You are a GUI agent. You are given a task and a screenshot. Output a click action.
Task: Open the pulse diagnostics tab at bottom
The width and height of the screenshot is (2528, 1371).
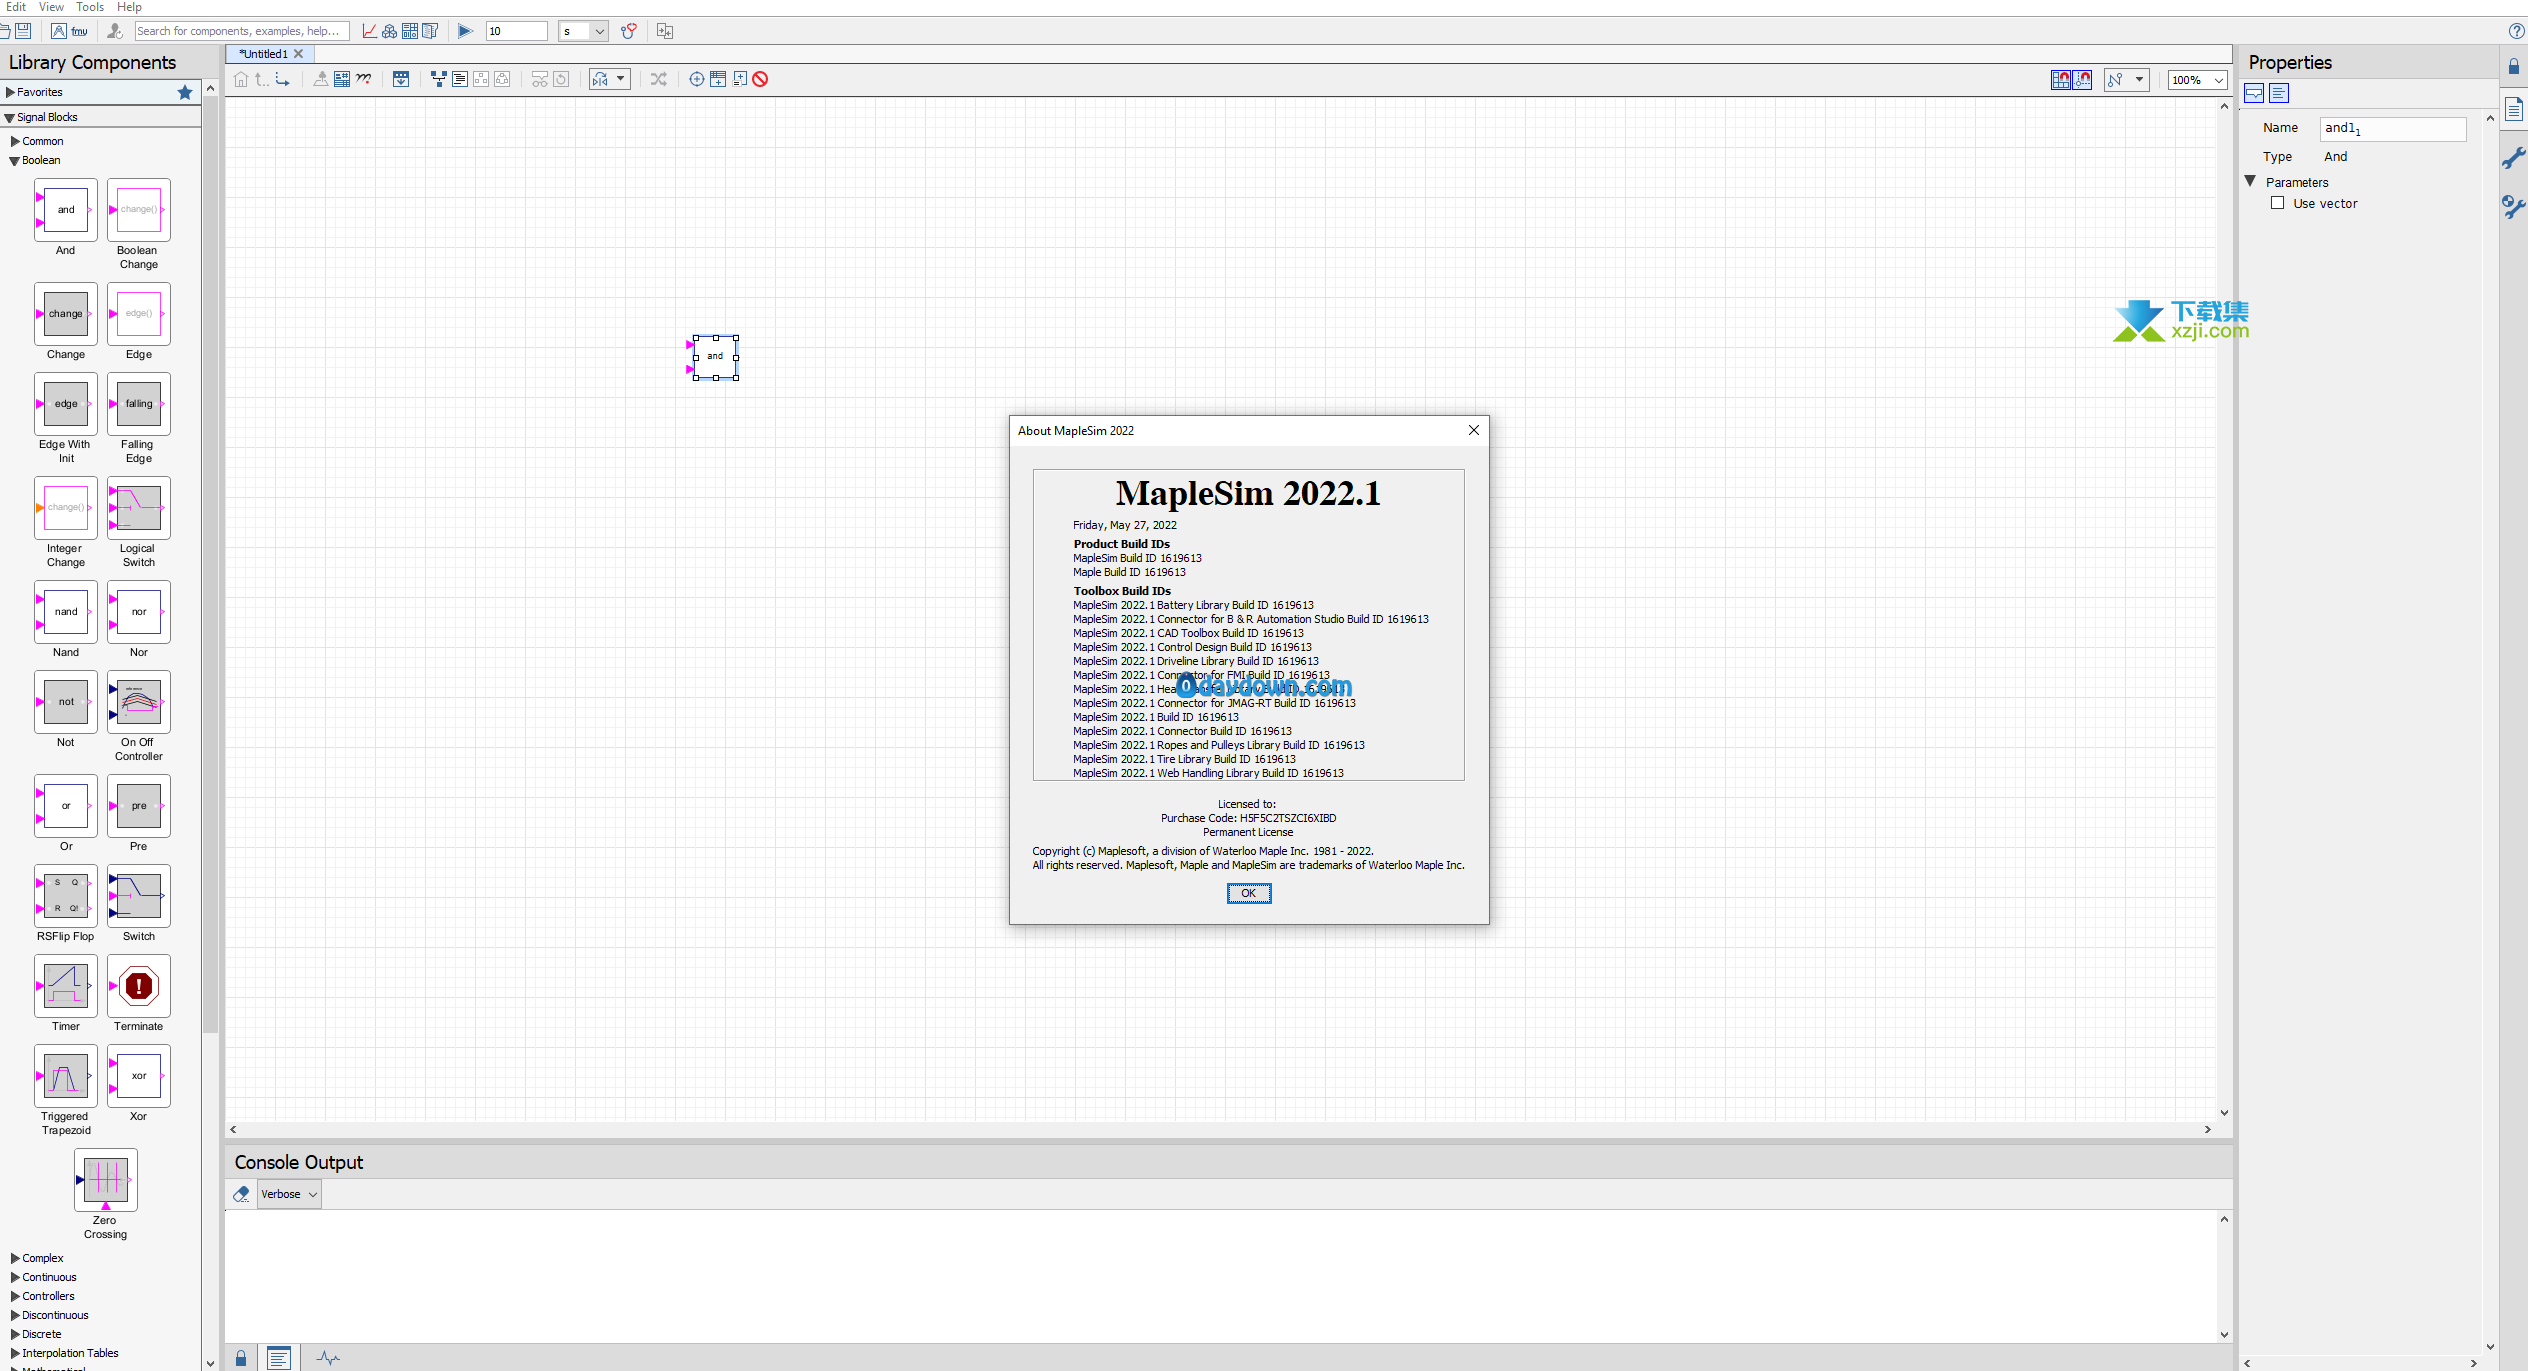(x=328, y=1358)
